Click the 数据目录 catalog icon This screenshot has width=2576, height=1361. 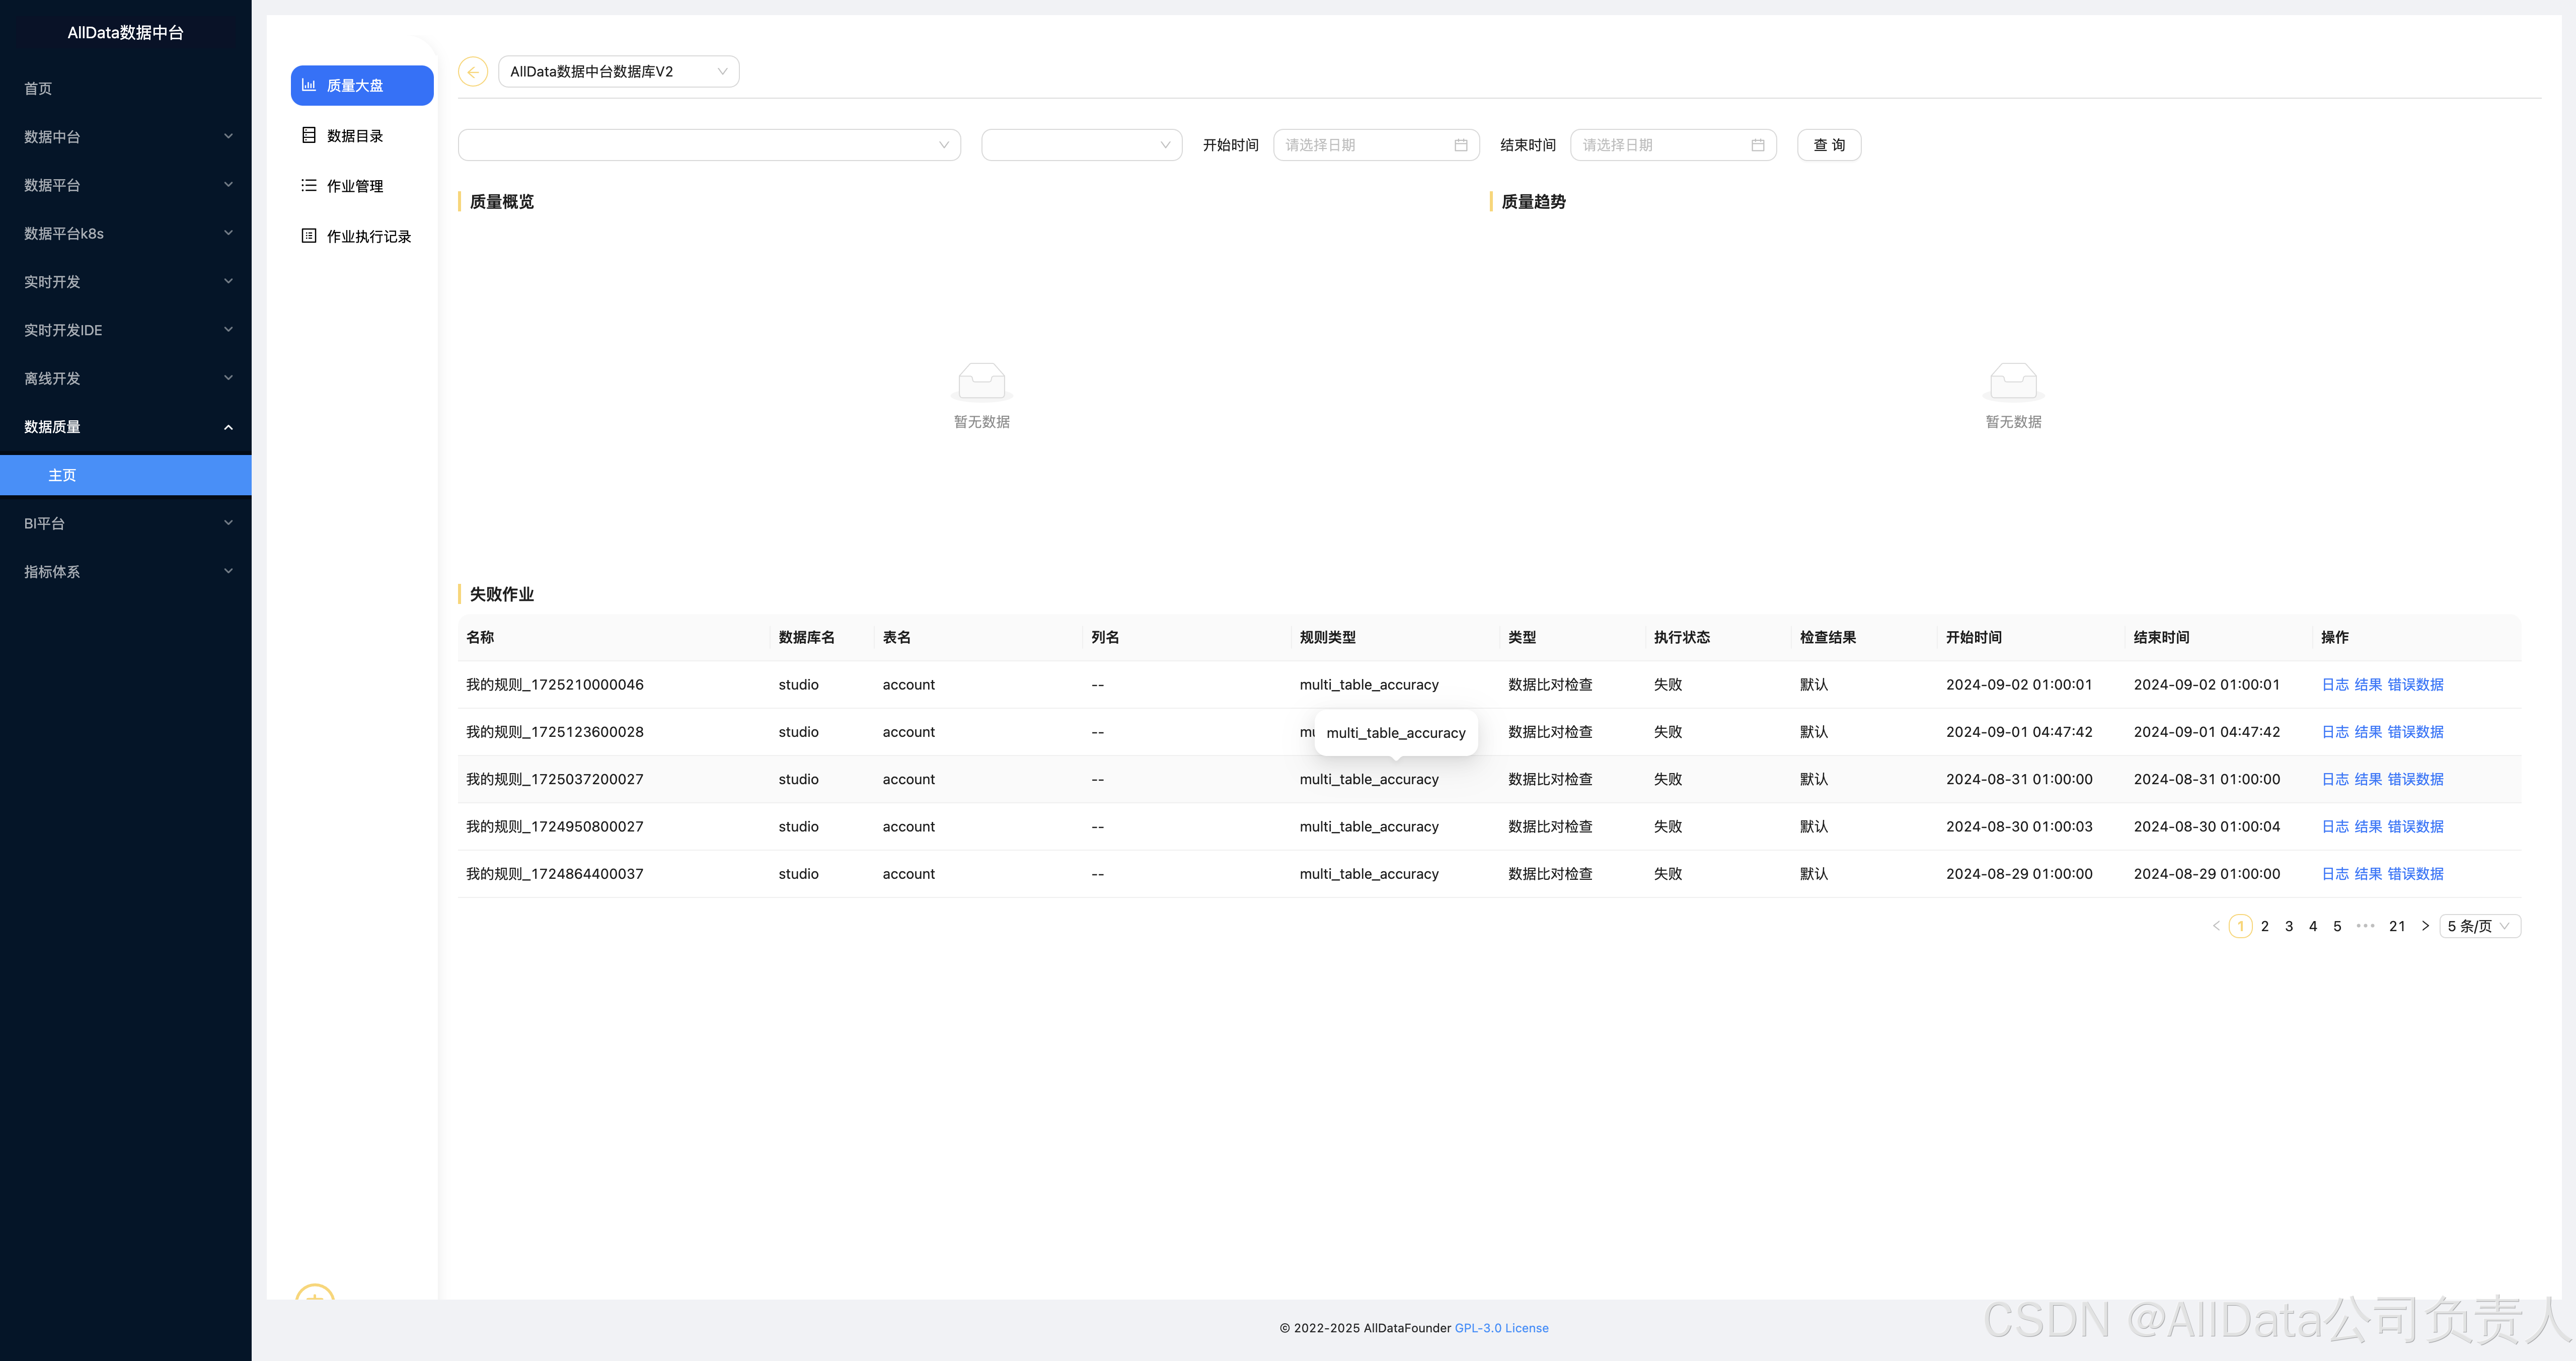click(x=309, y=135)
